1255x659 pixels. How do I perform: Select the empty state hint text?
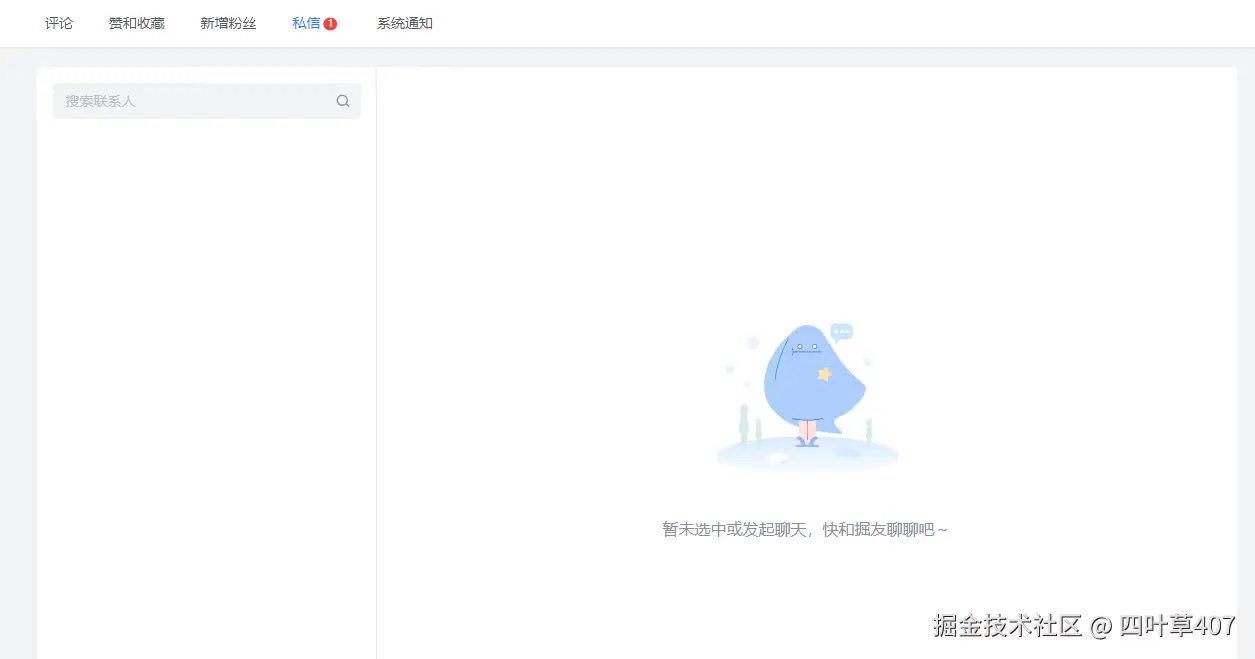pos(806,529)
